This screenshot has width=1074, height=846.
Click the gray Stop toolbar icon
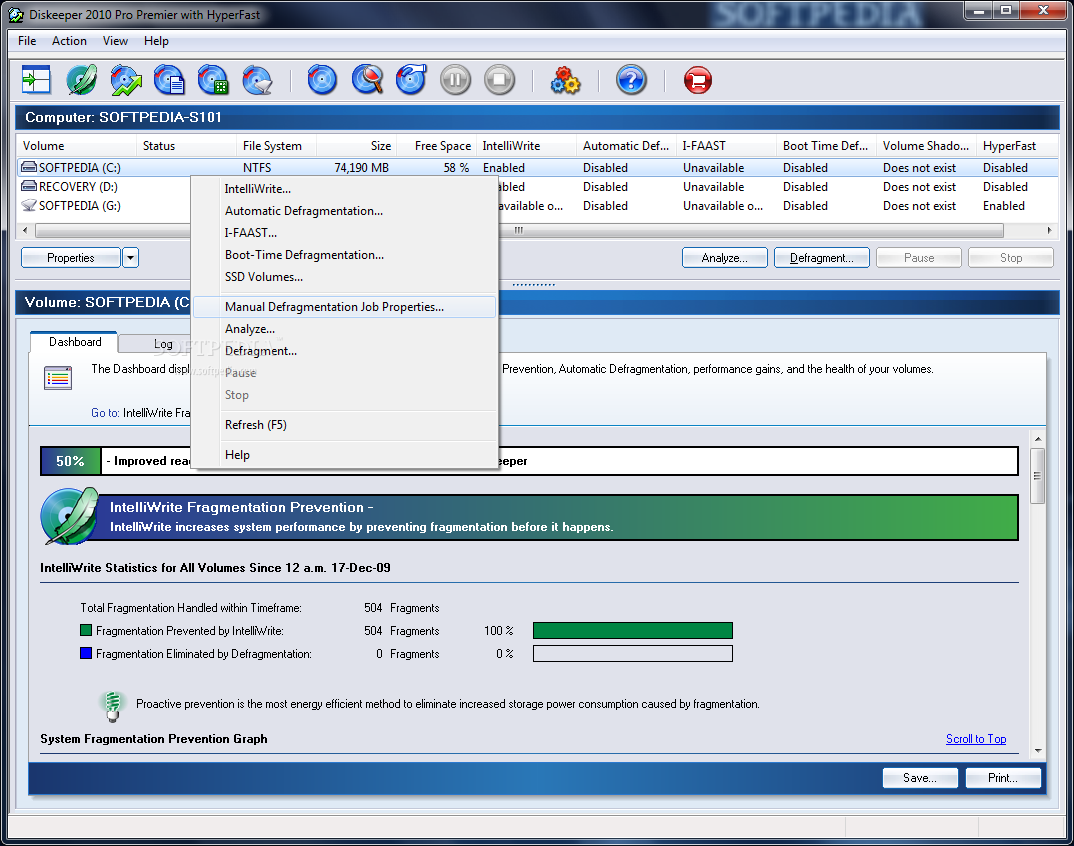click(499, 80)
